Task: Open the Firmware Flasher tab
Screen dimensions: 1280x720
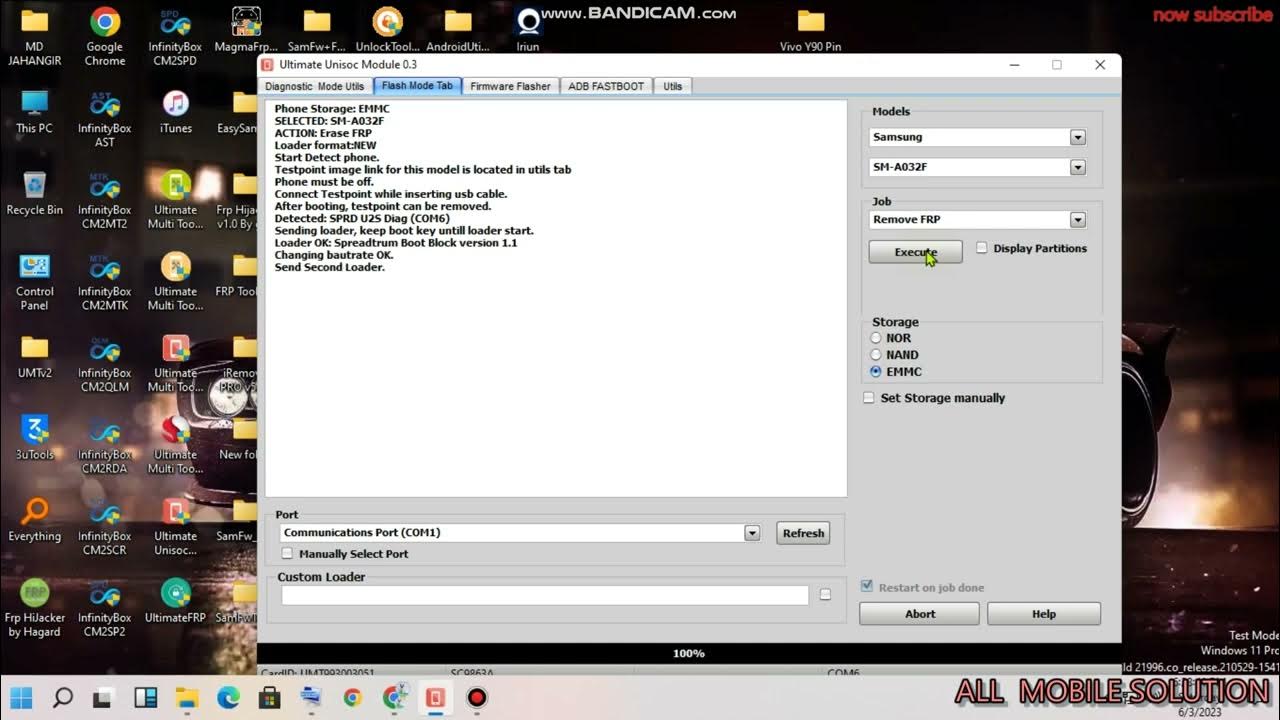Action: coord(510,86)
